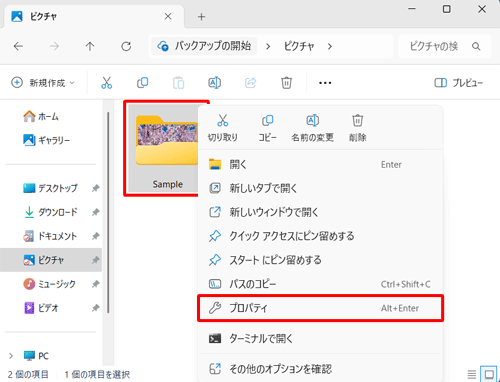Click the バックアップの開始 button in address bar
The image size is (500, 382).
[204, 46]
